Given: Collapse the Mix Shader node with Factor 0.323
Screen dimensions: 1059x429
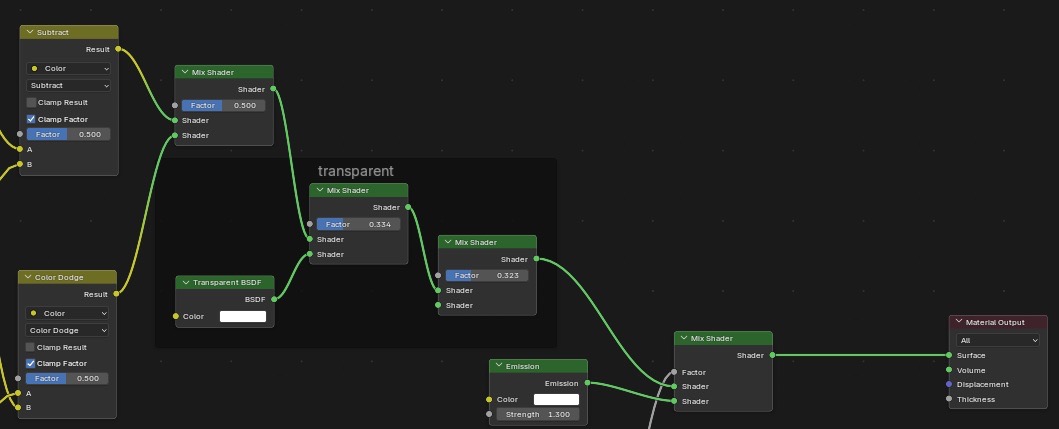Looking at the screenshot, I should [x=448, y=242].
